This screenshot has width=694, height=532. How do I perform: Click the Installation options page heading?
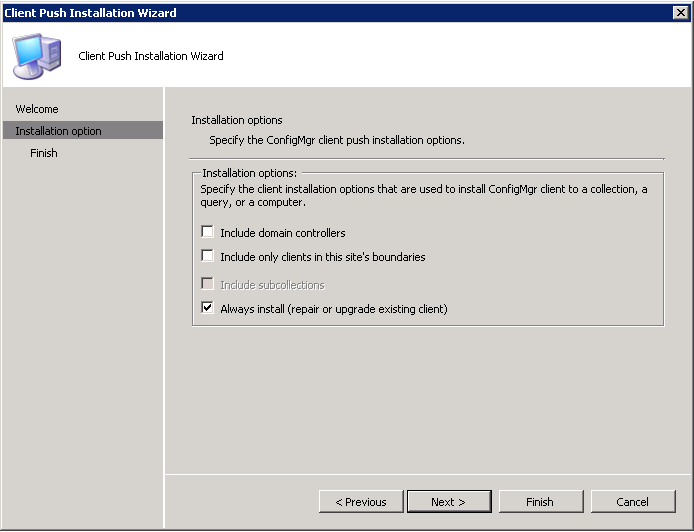click(237, 120)
